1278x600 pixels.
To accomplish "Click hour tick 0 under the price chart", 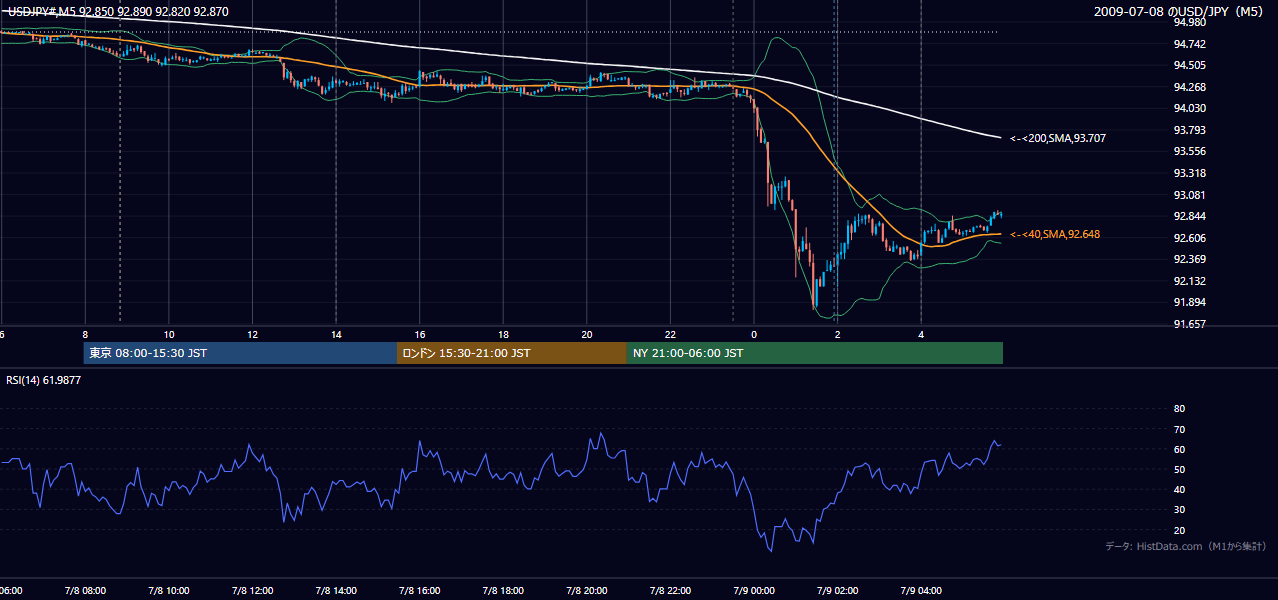I will [754, 335].
